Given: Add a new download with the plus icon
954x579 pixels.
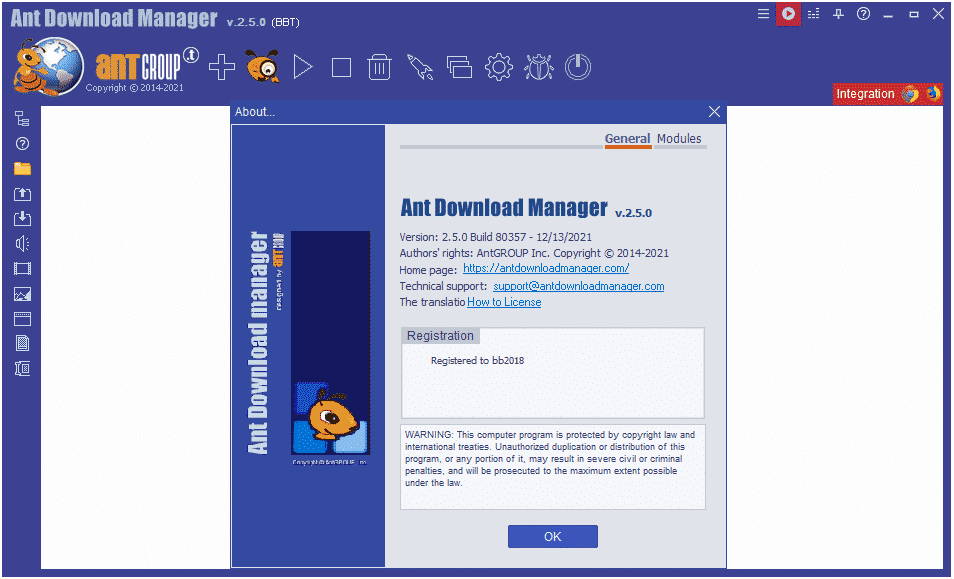Looking at the screenshot, I should 220,66.
